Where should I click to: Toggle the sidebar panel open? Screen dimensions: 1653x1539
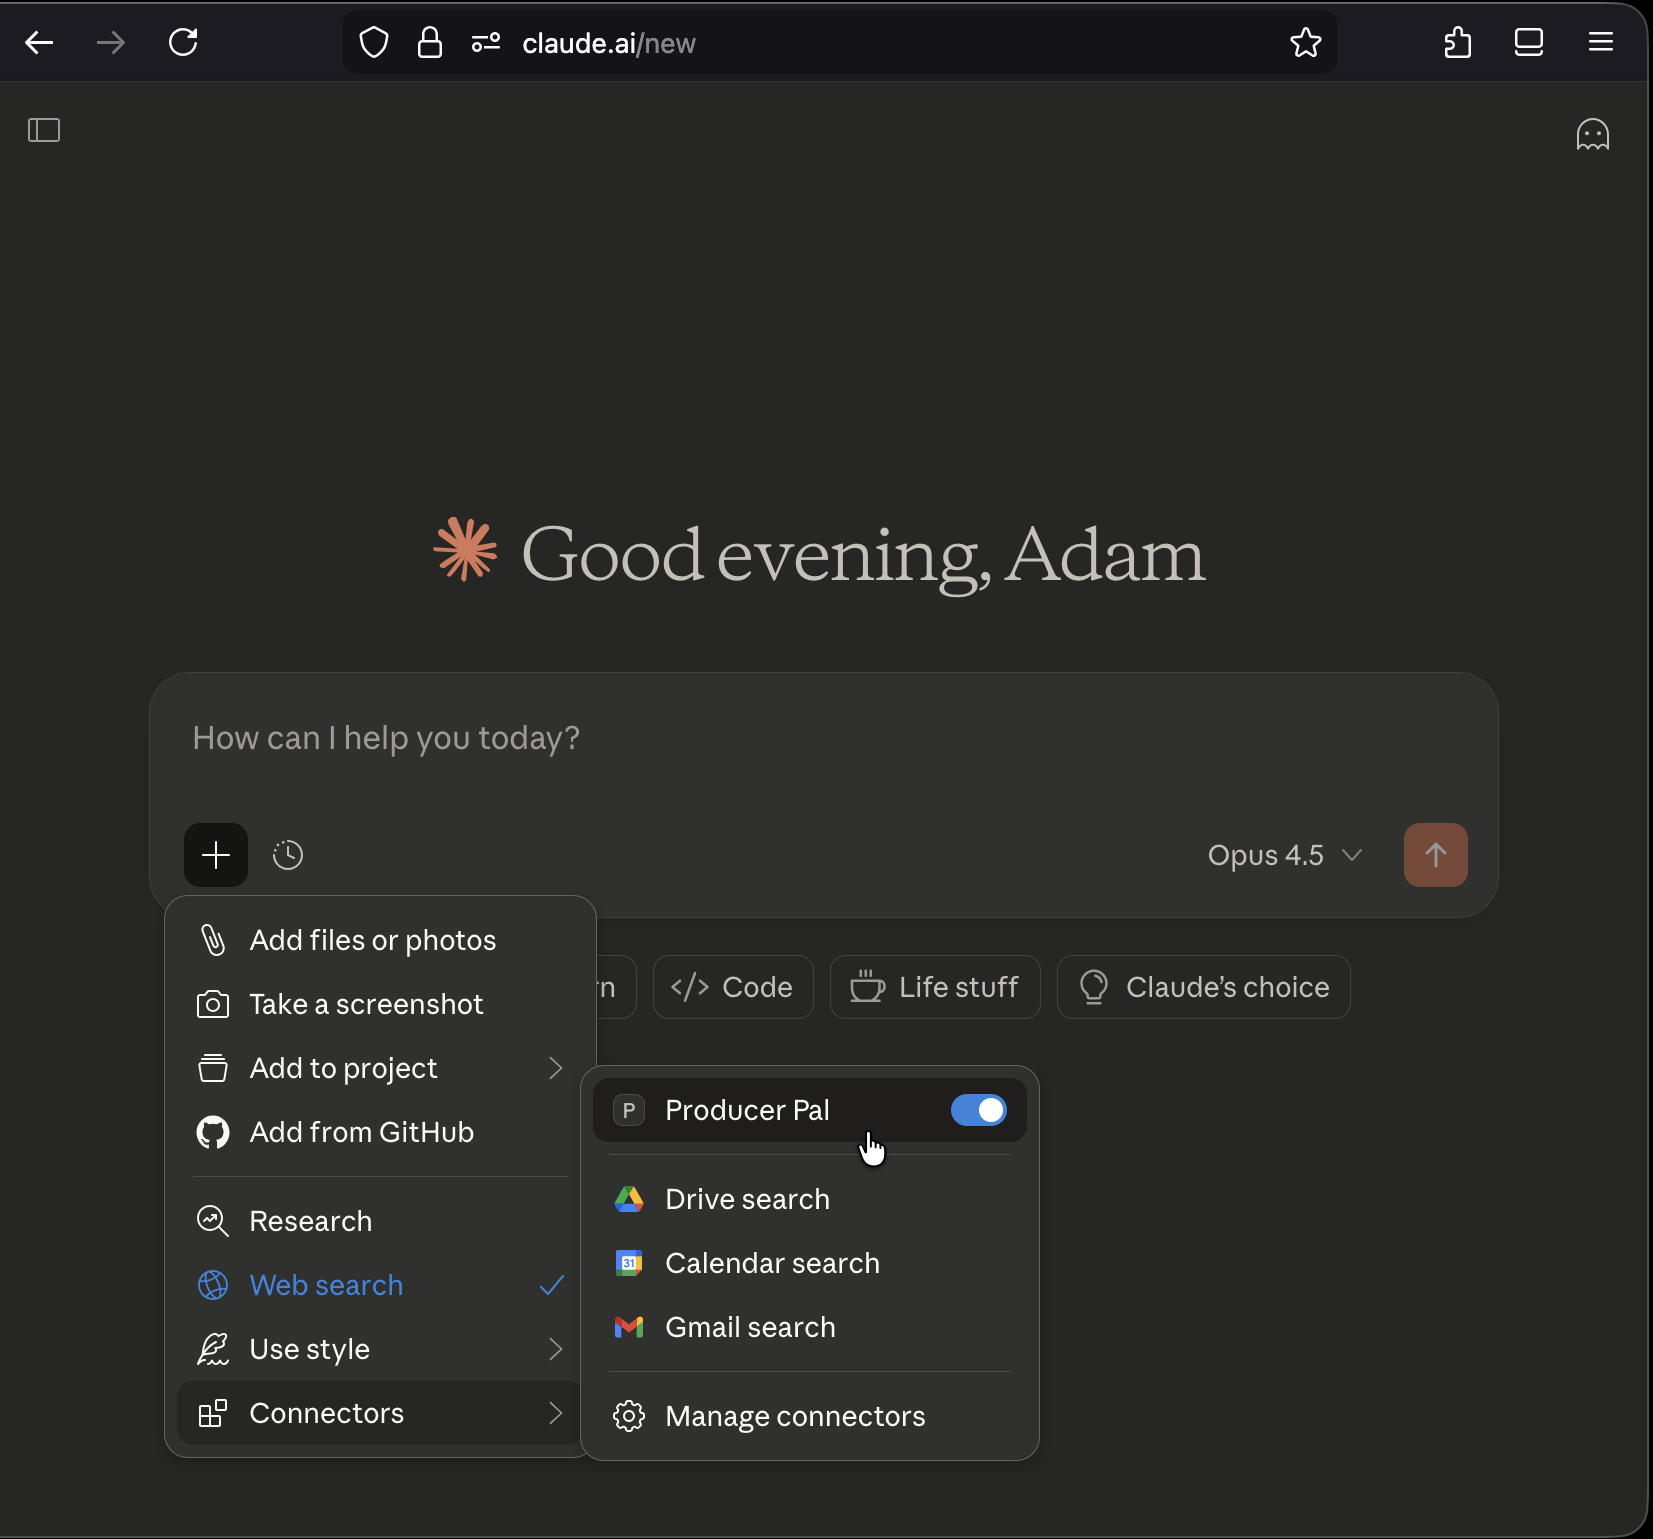coord(44,131)
